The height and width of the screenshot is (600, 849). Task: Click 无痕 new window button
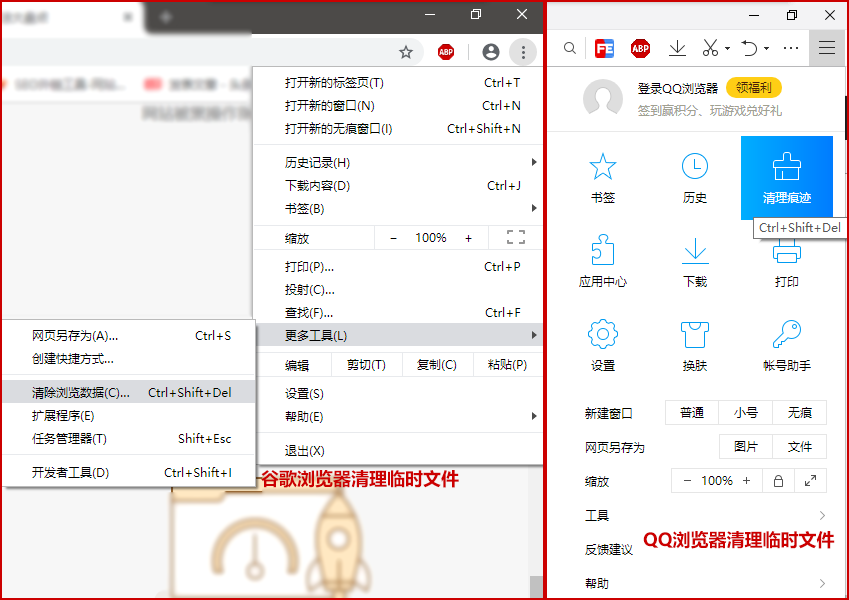click(800, 413)
